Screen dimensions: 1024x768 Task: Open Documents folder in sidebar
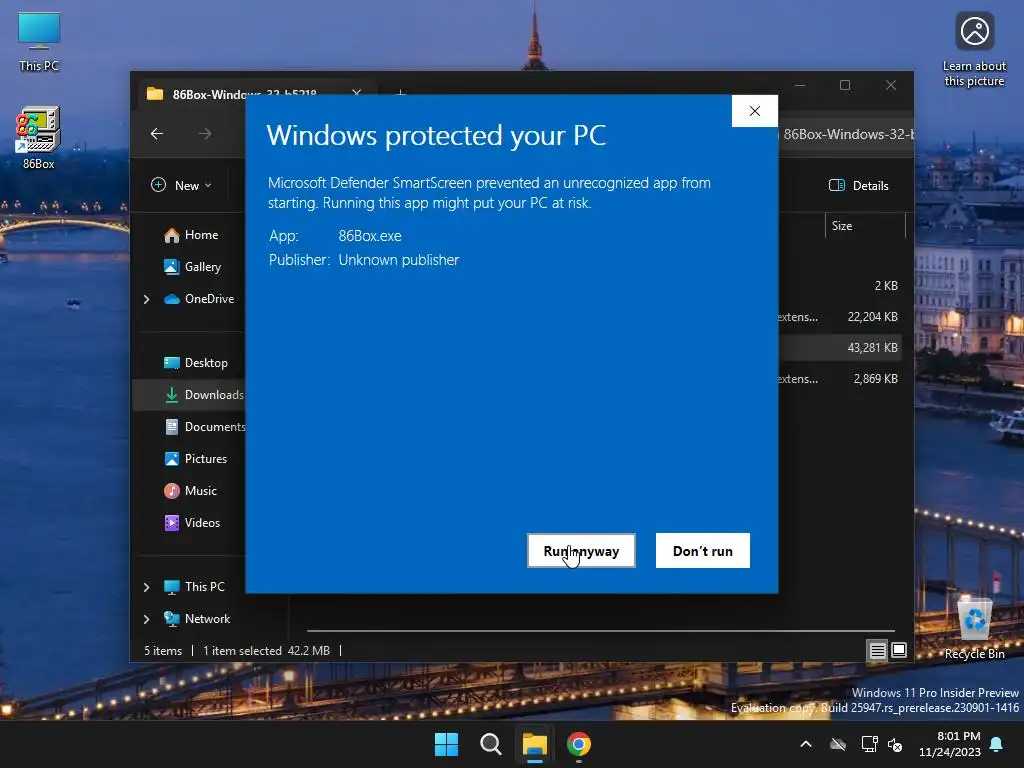click(205, 426)
